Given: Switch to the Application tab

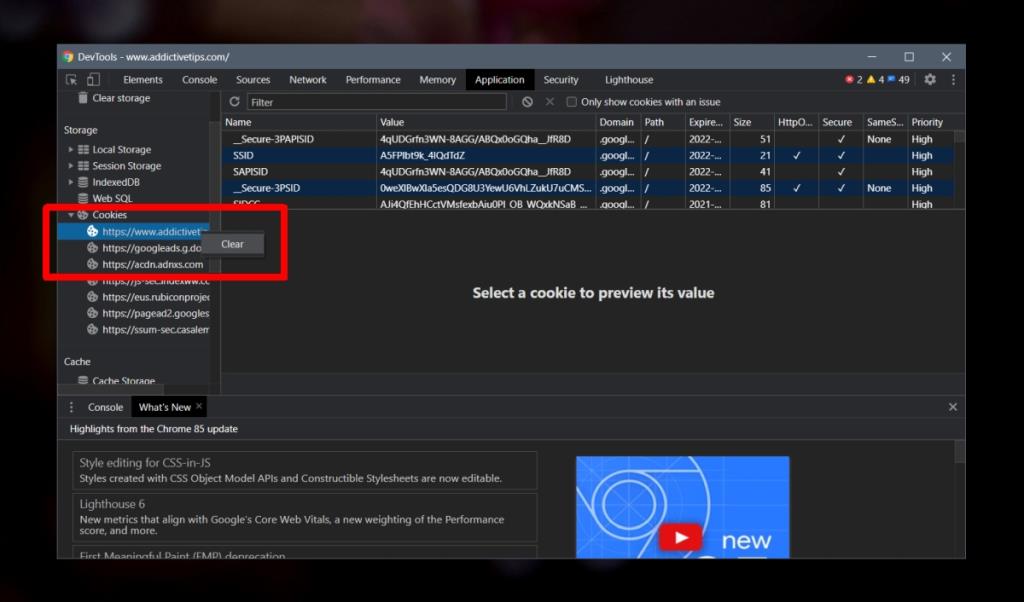Looking at the screenshot, I should pos(499,79).
